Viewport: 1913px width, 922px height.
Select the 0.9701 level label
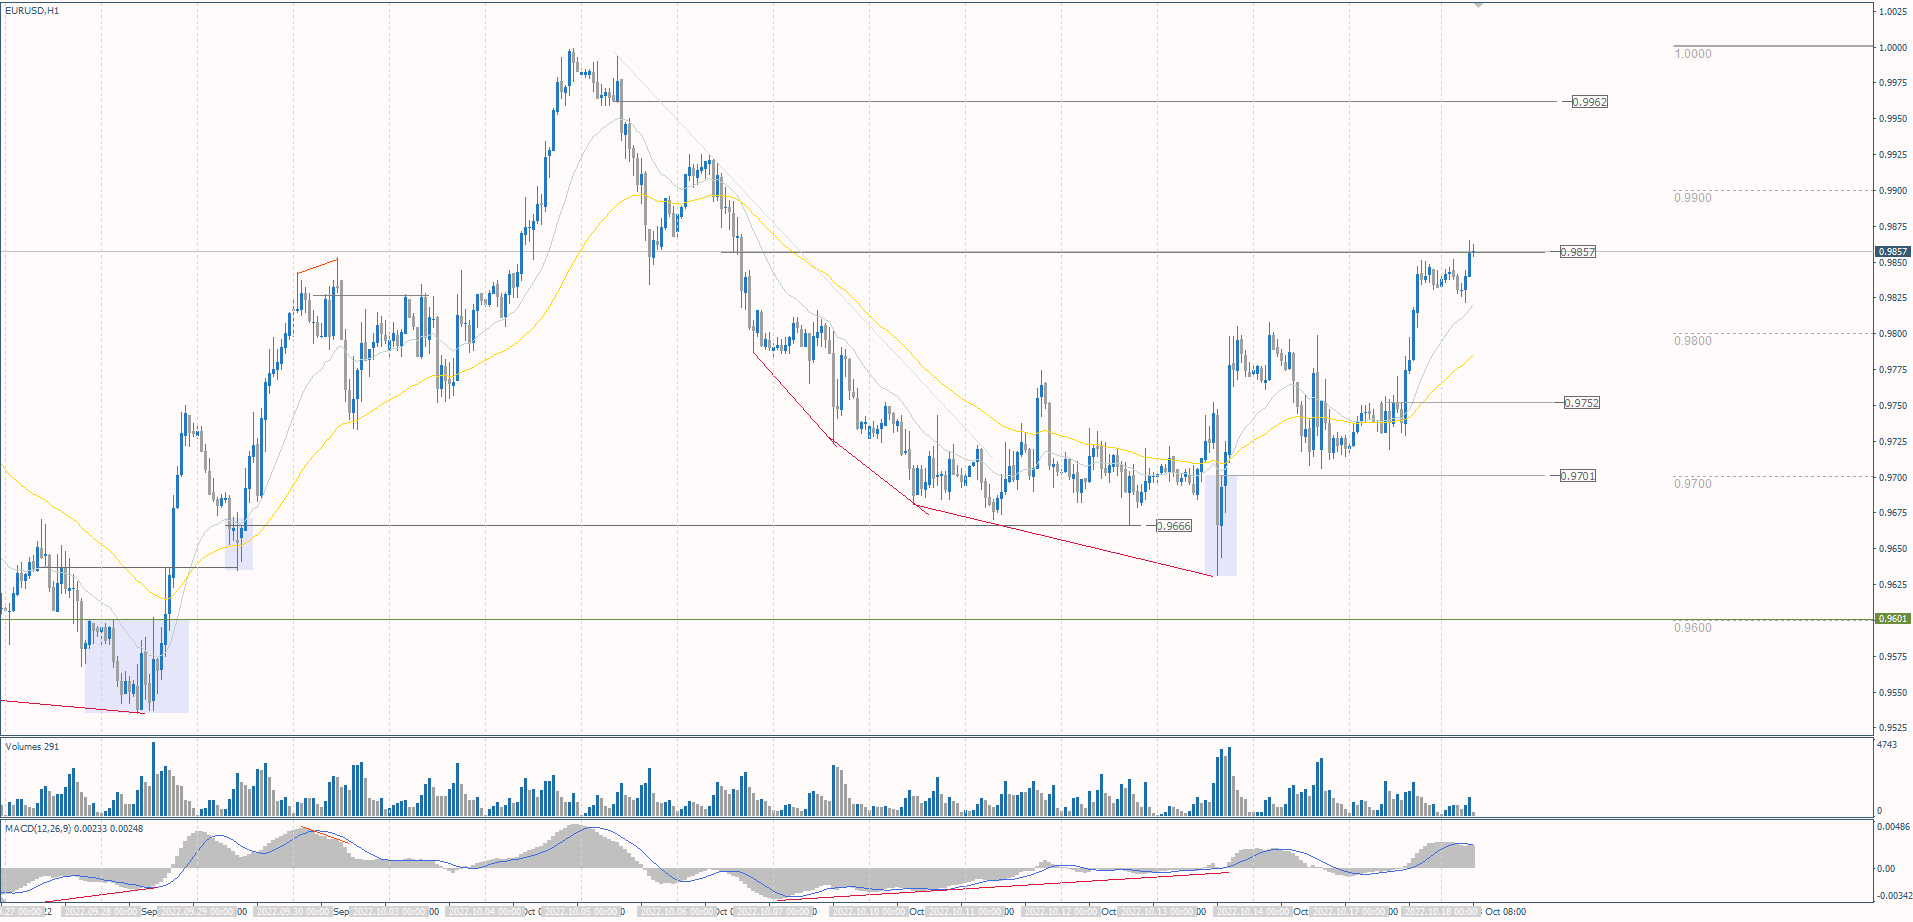coord(1577,476)
